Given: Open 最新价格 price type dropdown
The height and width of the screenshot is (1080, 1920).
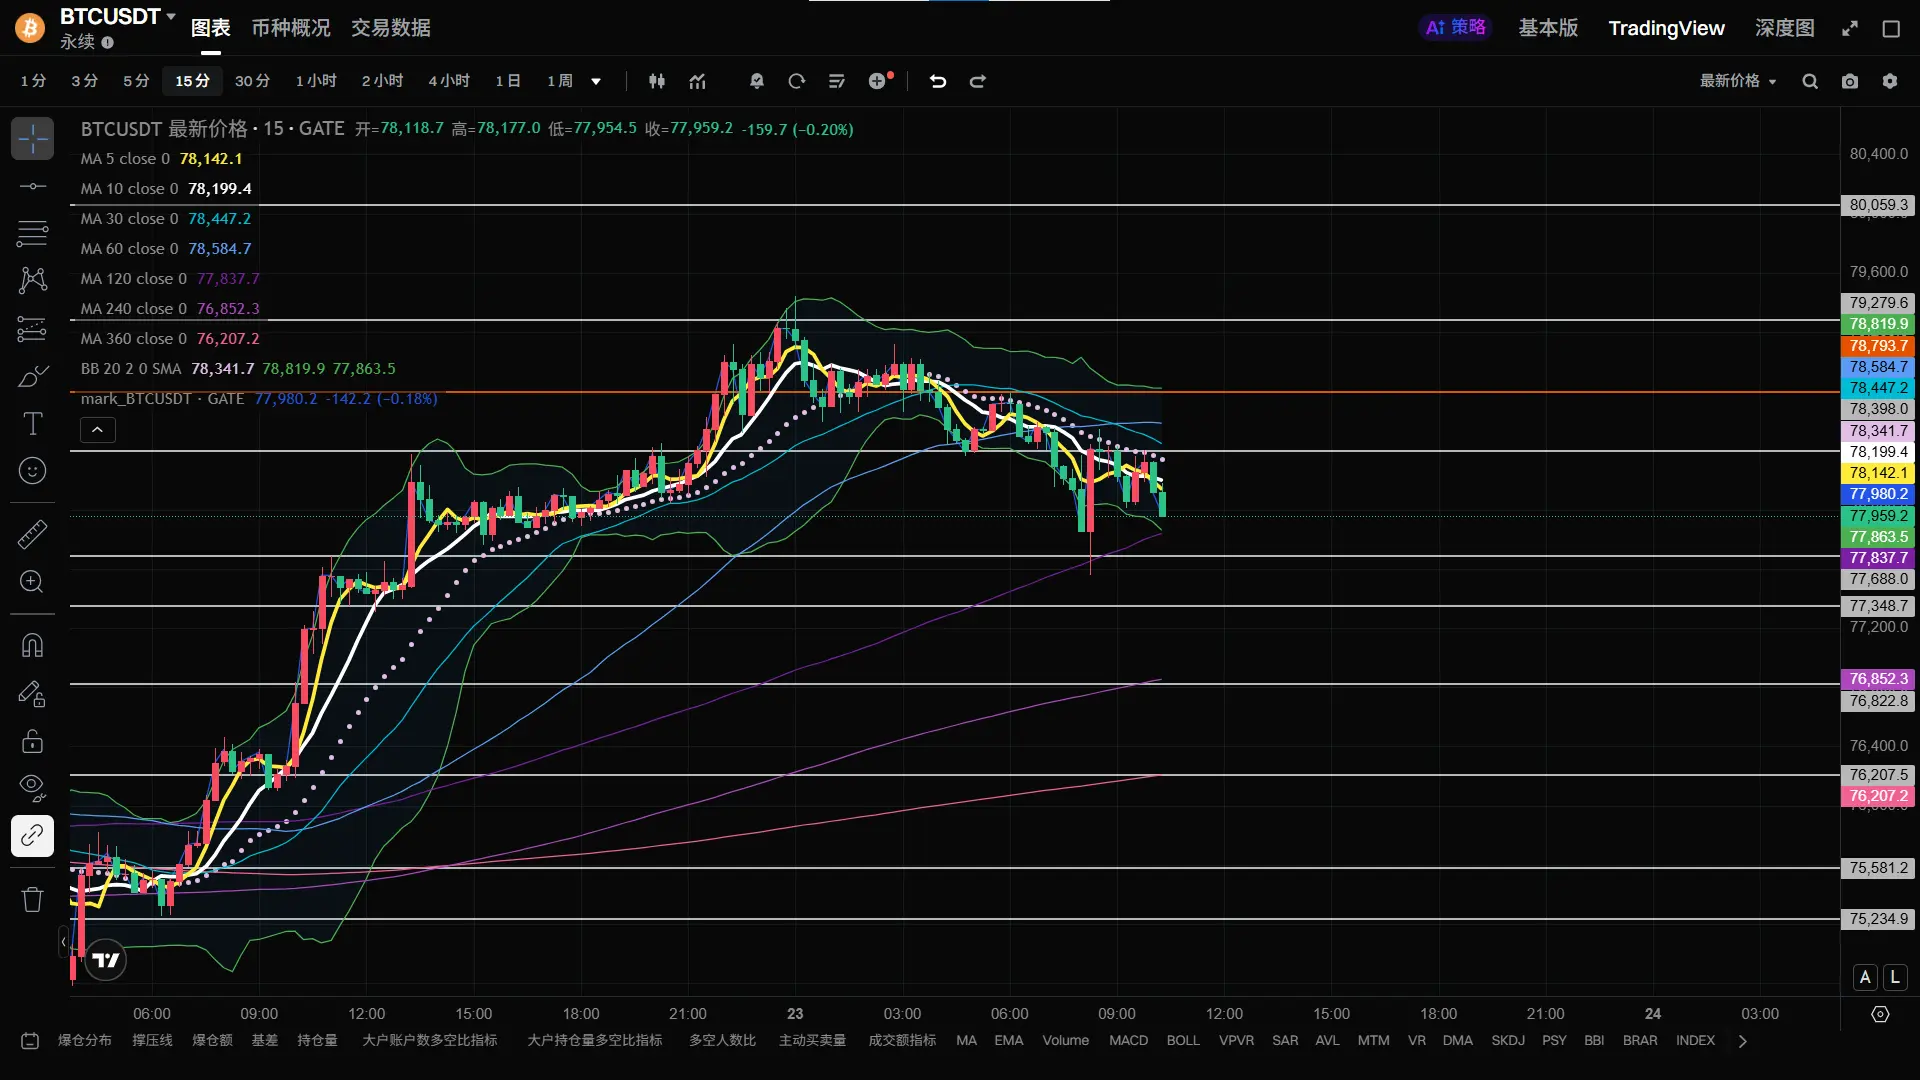Looking at the screenshot, I should point(1738,81).
